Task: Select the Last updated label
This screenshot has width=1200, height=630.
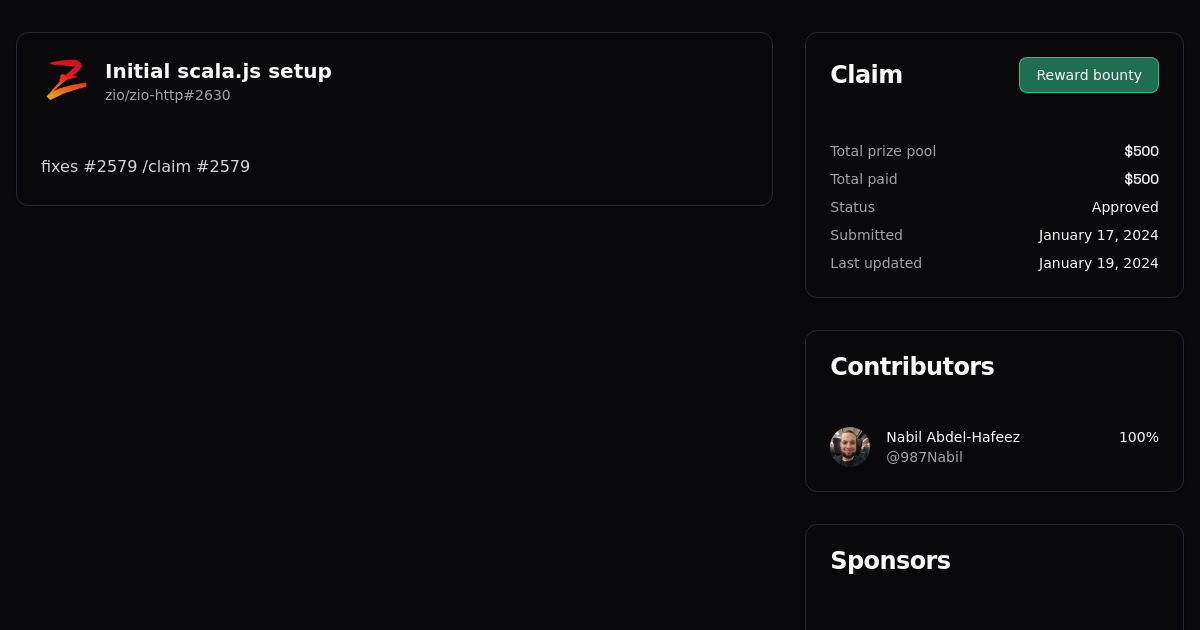Action: [x=876, y=263]
